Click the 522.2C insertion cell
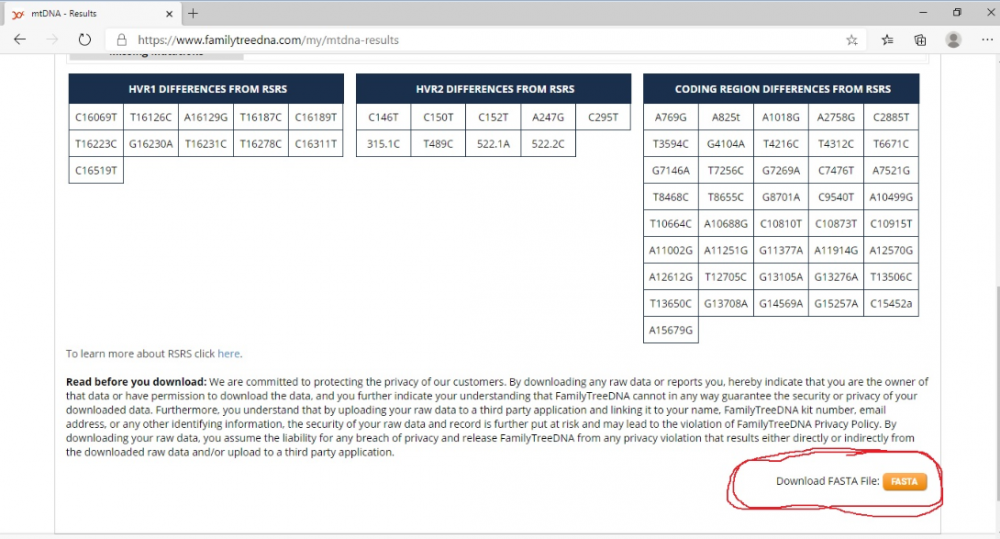Viewport: 1000px width, 539px height. pyautogui.click(x=548, y=144)
